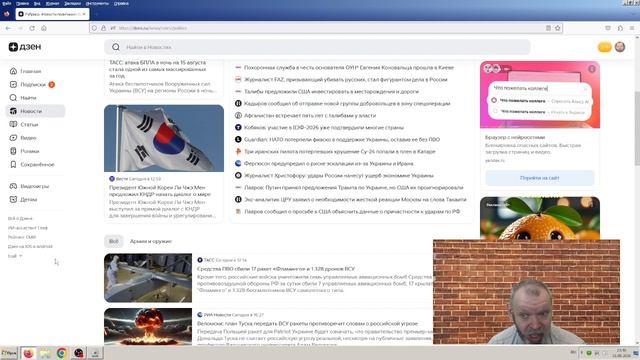This screenshot has width=640, height=360.
Task: Toggle reader view icon in address bar
Action: [548, 28]
